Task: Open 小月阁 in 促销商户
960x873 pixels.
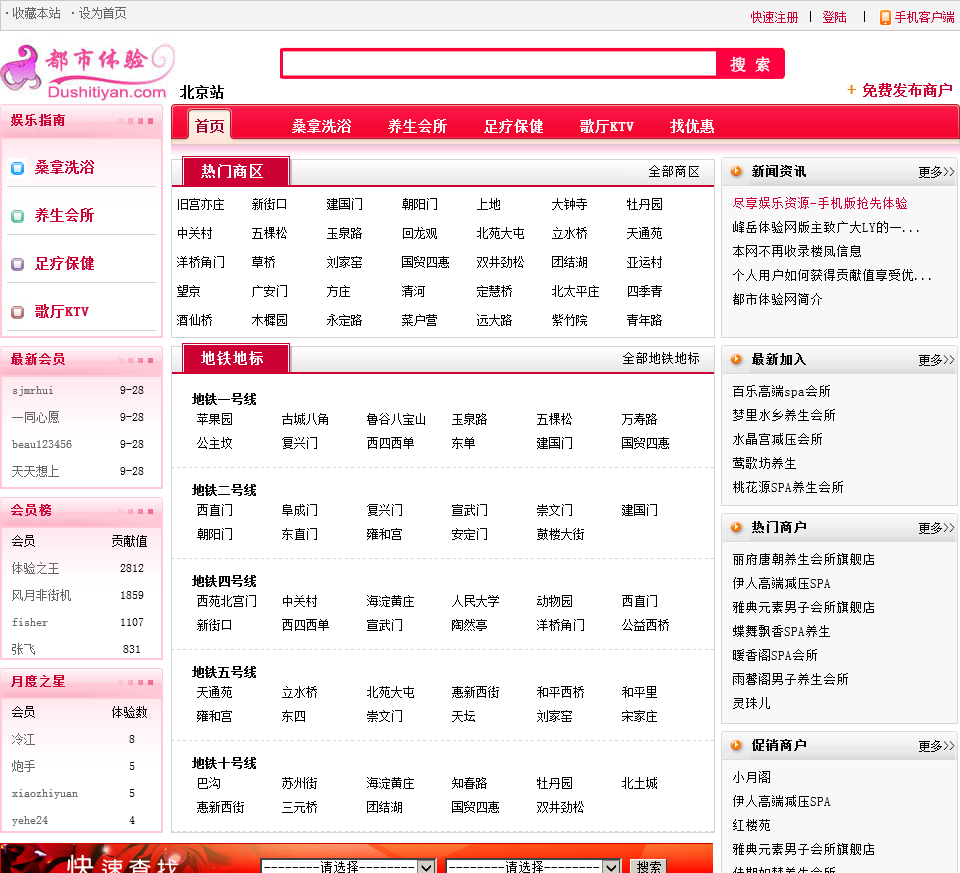Action: 751,777
